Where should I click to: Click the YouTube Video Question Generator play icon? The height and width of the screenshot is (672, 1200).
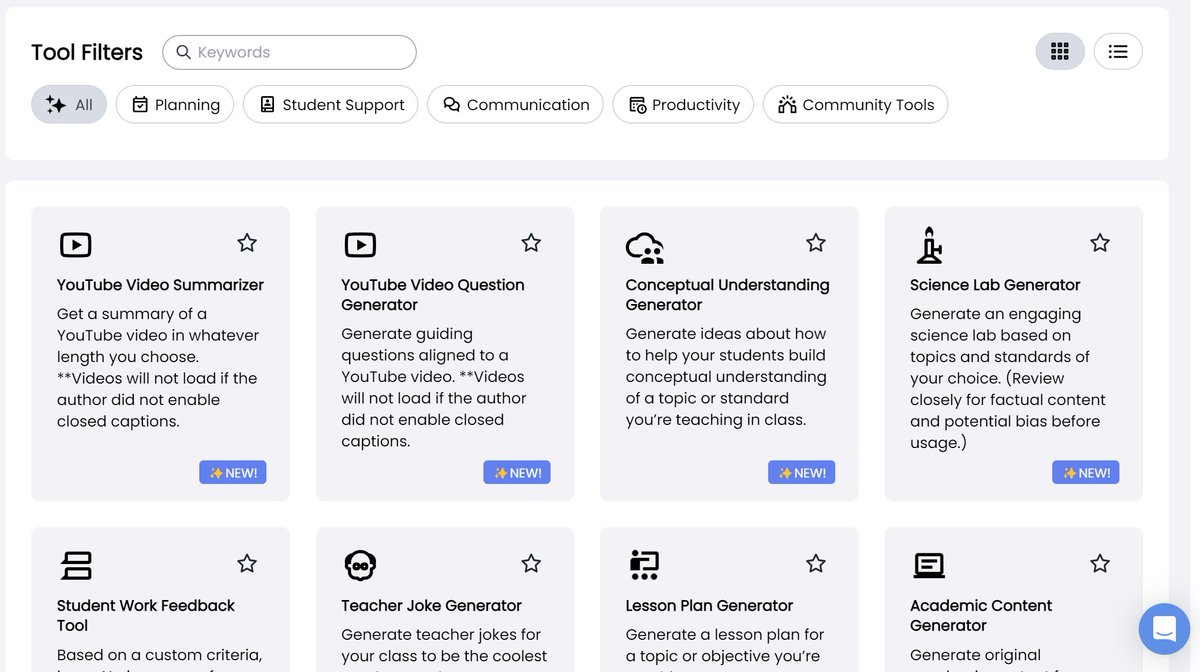click(360, 244)
